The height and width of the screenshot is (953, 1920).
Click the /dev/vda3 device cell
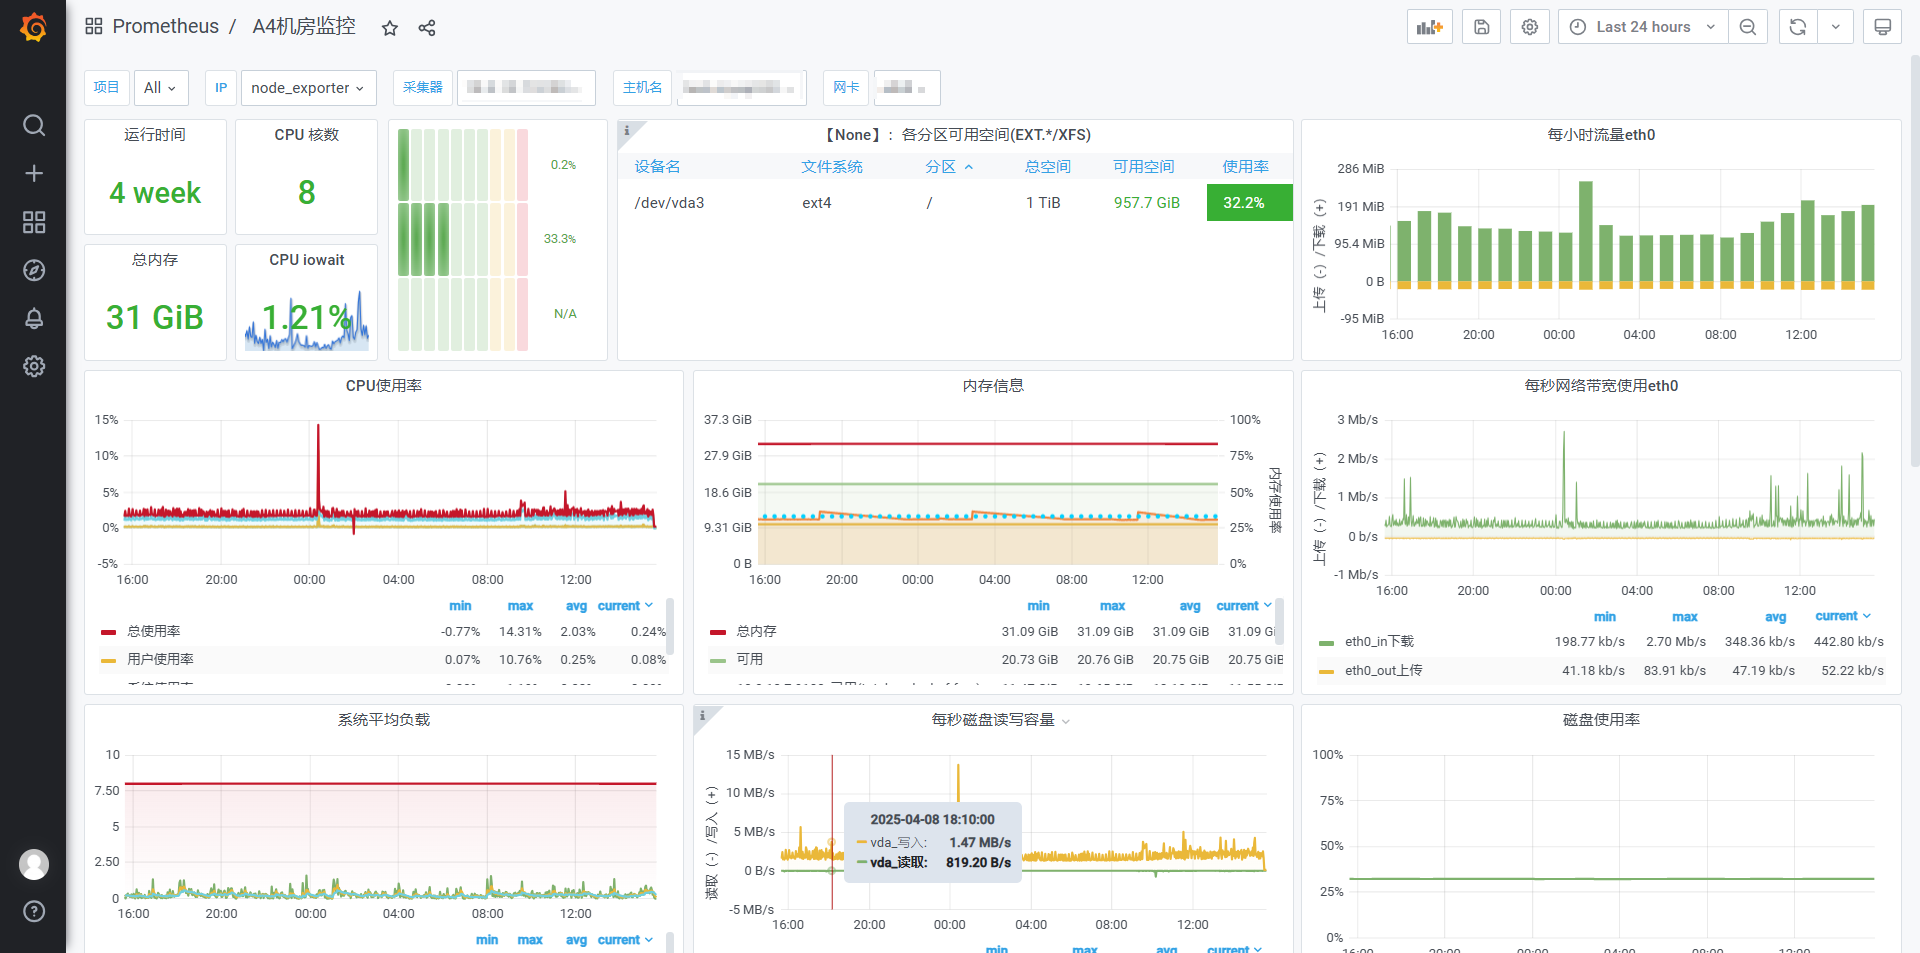(x=669, y=203)
